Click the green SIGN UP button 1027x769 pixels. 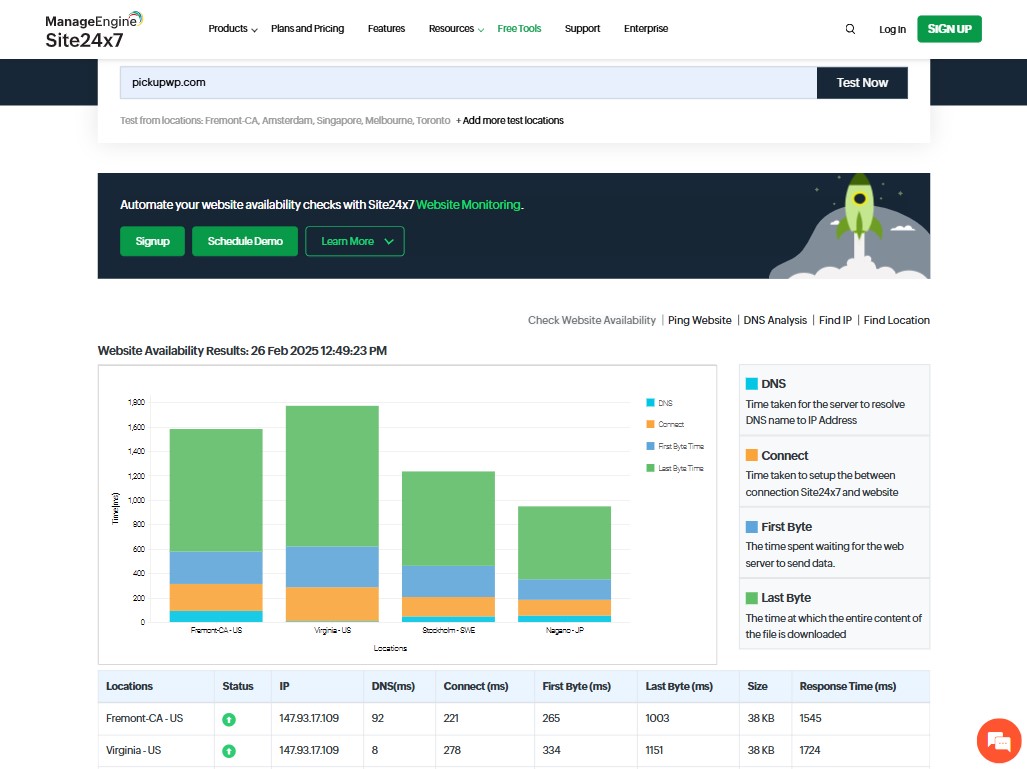pos(949,29)
